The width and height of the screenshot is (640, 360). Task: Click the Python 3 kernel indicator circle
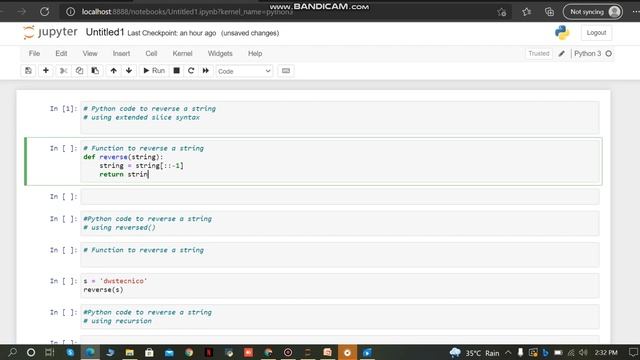[609, 53]
